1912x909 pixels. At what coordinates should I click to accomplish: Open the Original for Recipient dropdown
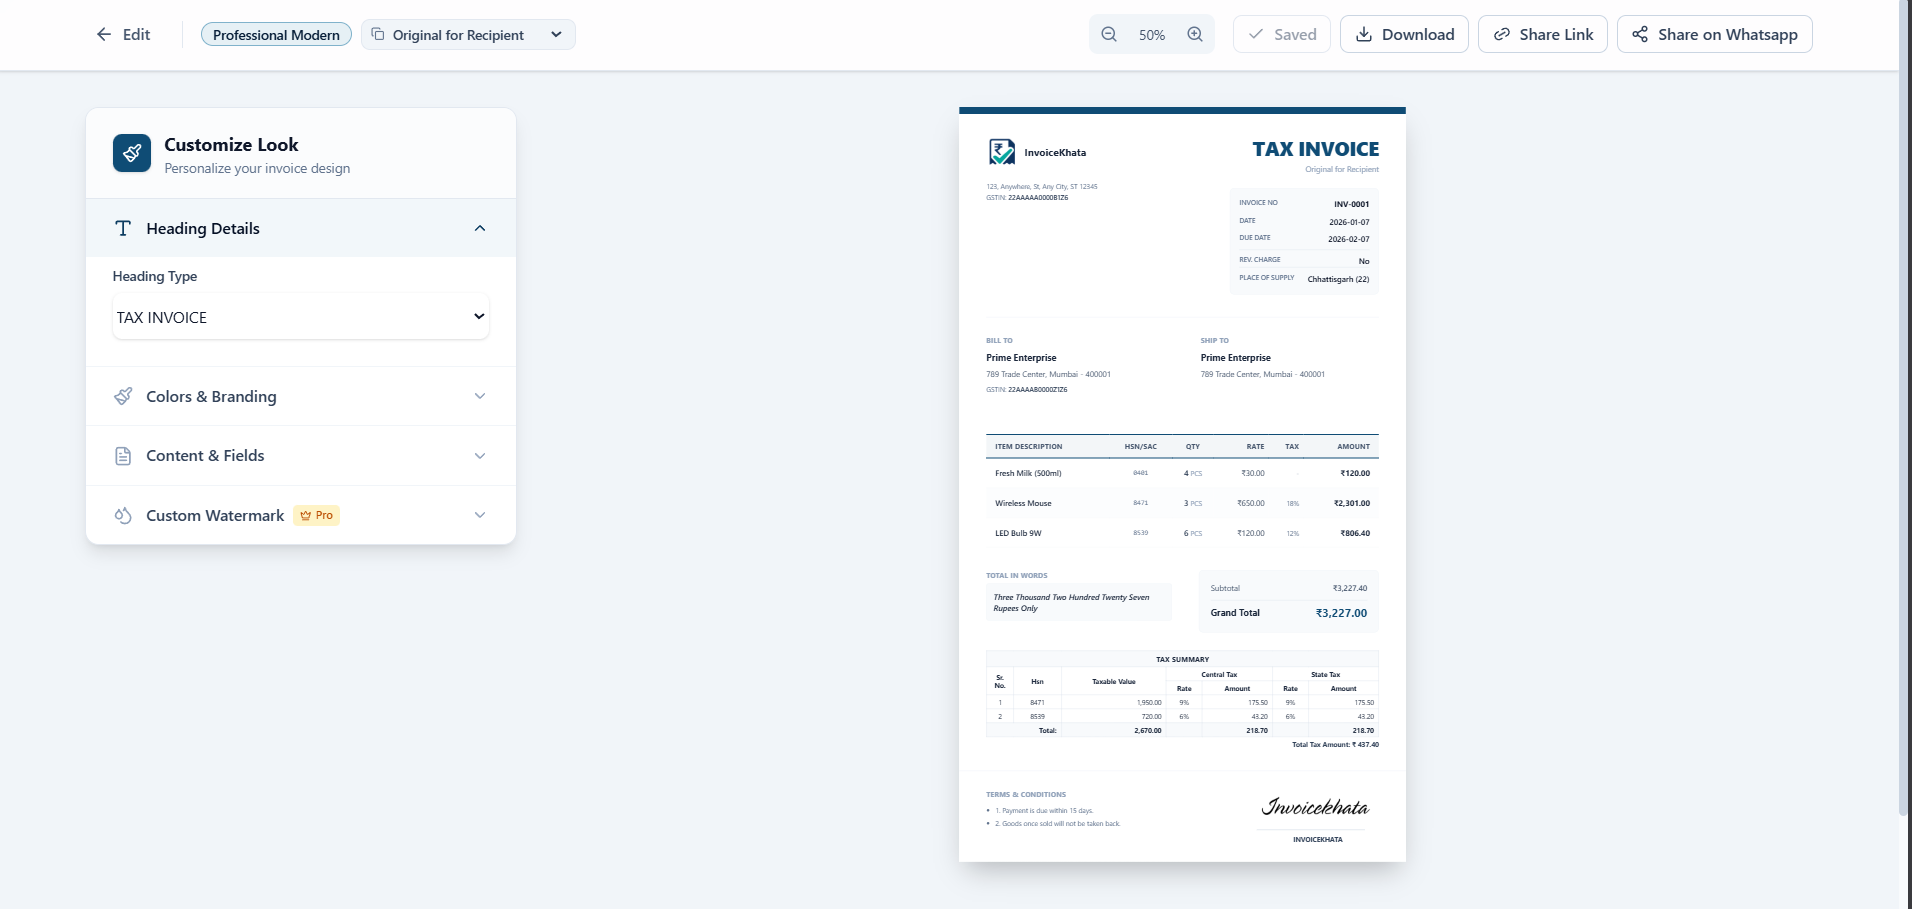(x=468, y=34)
